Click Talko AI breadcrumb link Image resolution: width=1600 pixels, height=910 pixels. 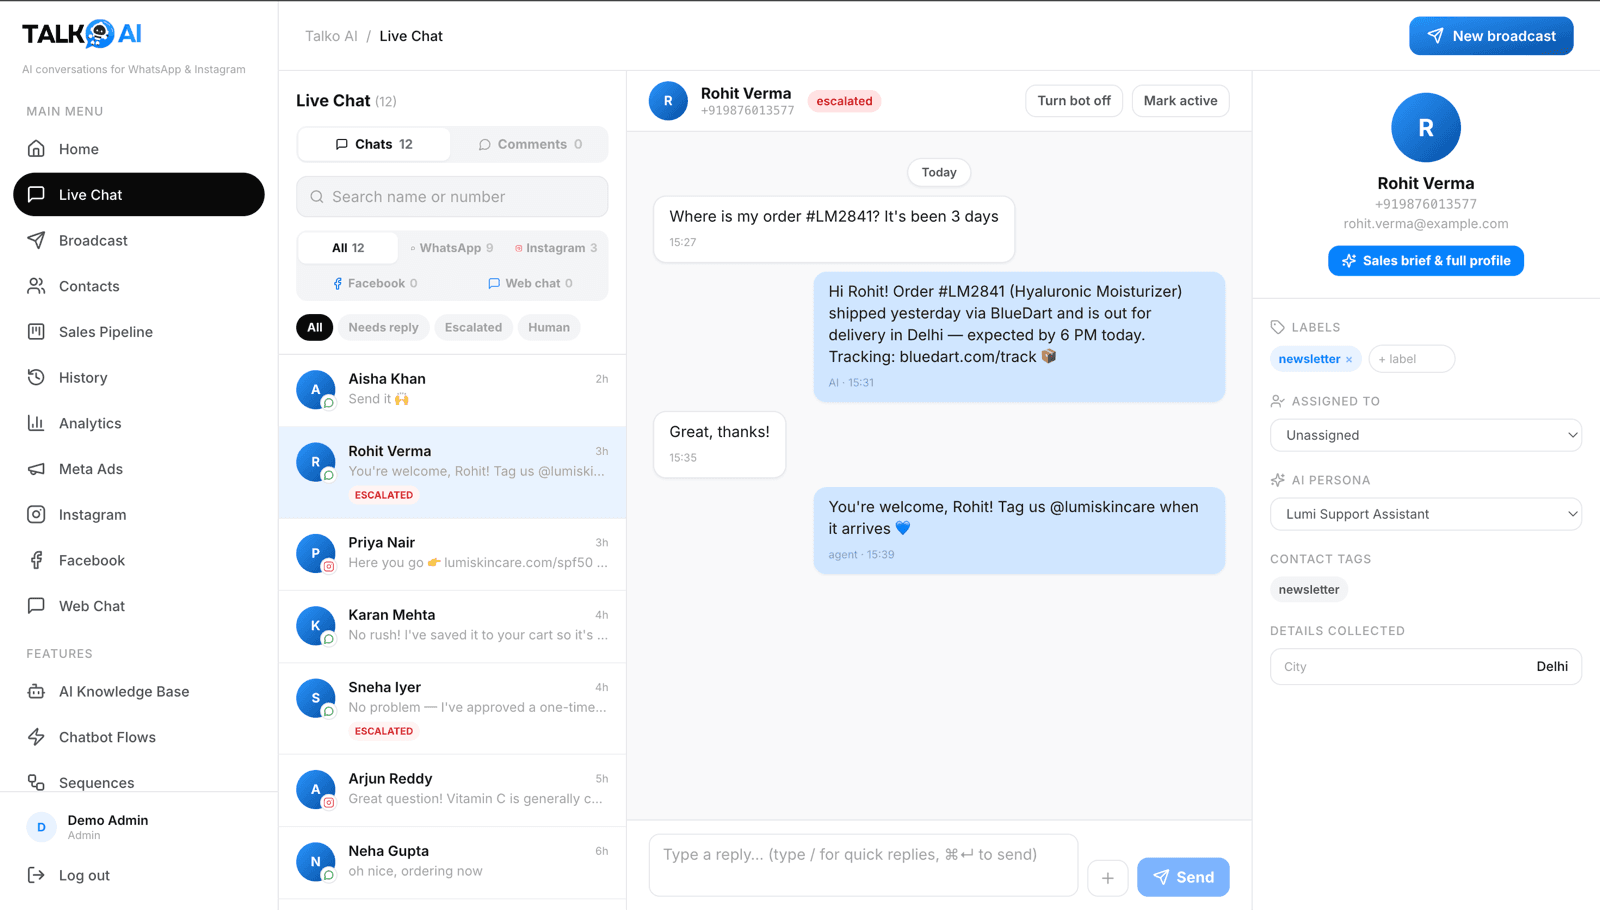[331, 36]
